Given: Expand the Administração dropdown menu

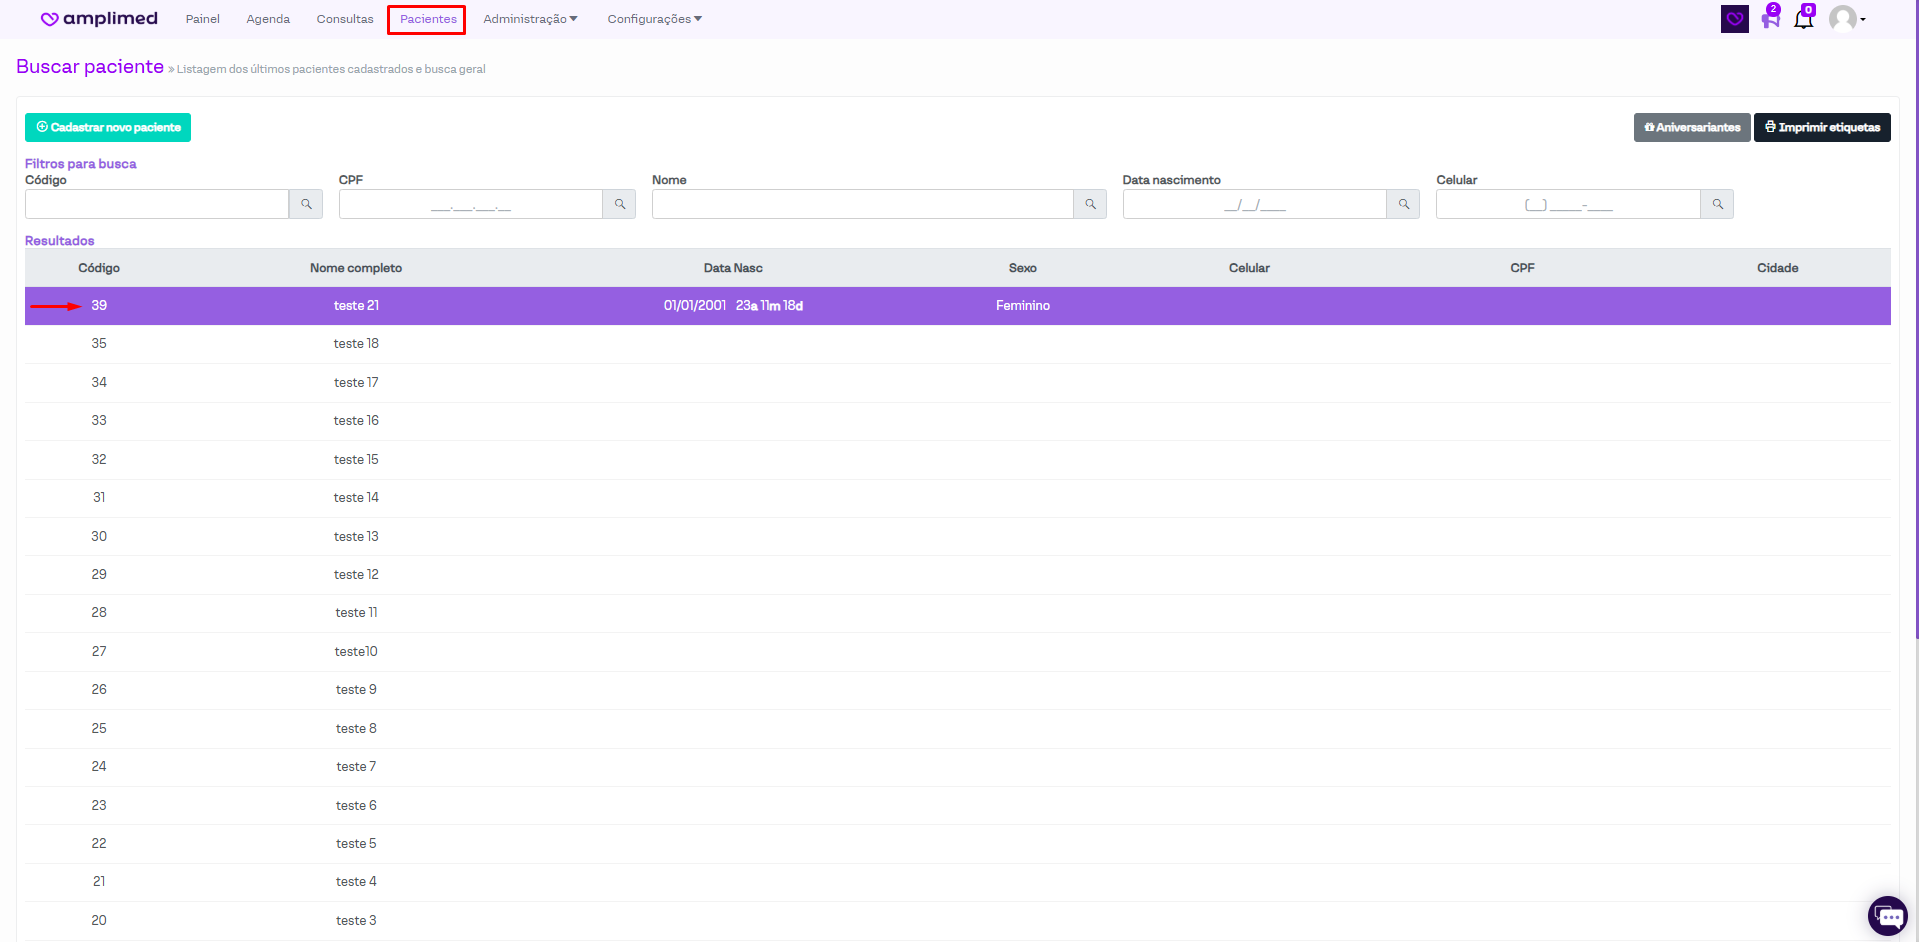Looking at the screenshot, I should (530, 19).
